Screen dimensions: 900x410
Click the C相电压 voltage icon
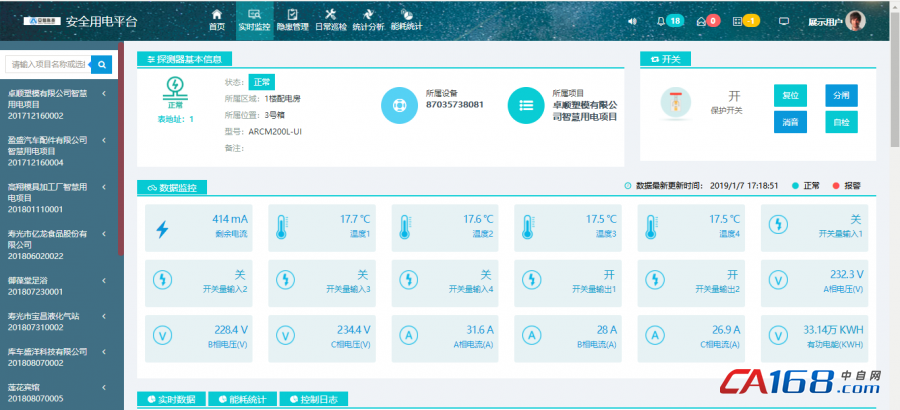coord(285,335)
